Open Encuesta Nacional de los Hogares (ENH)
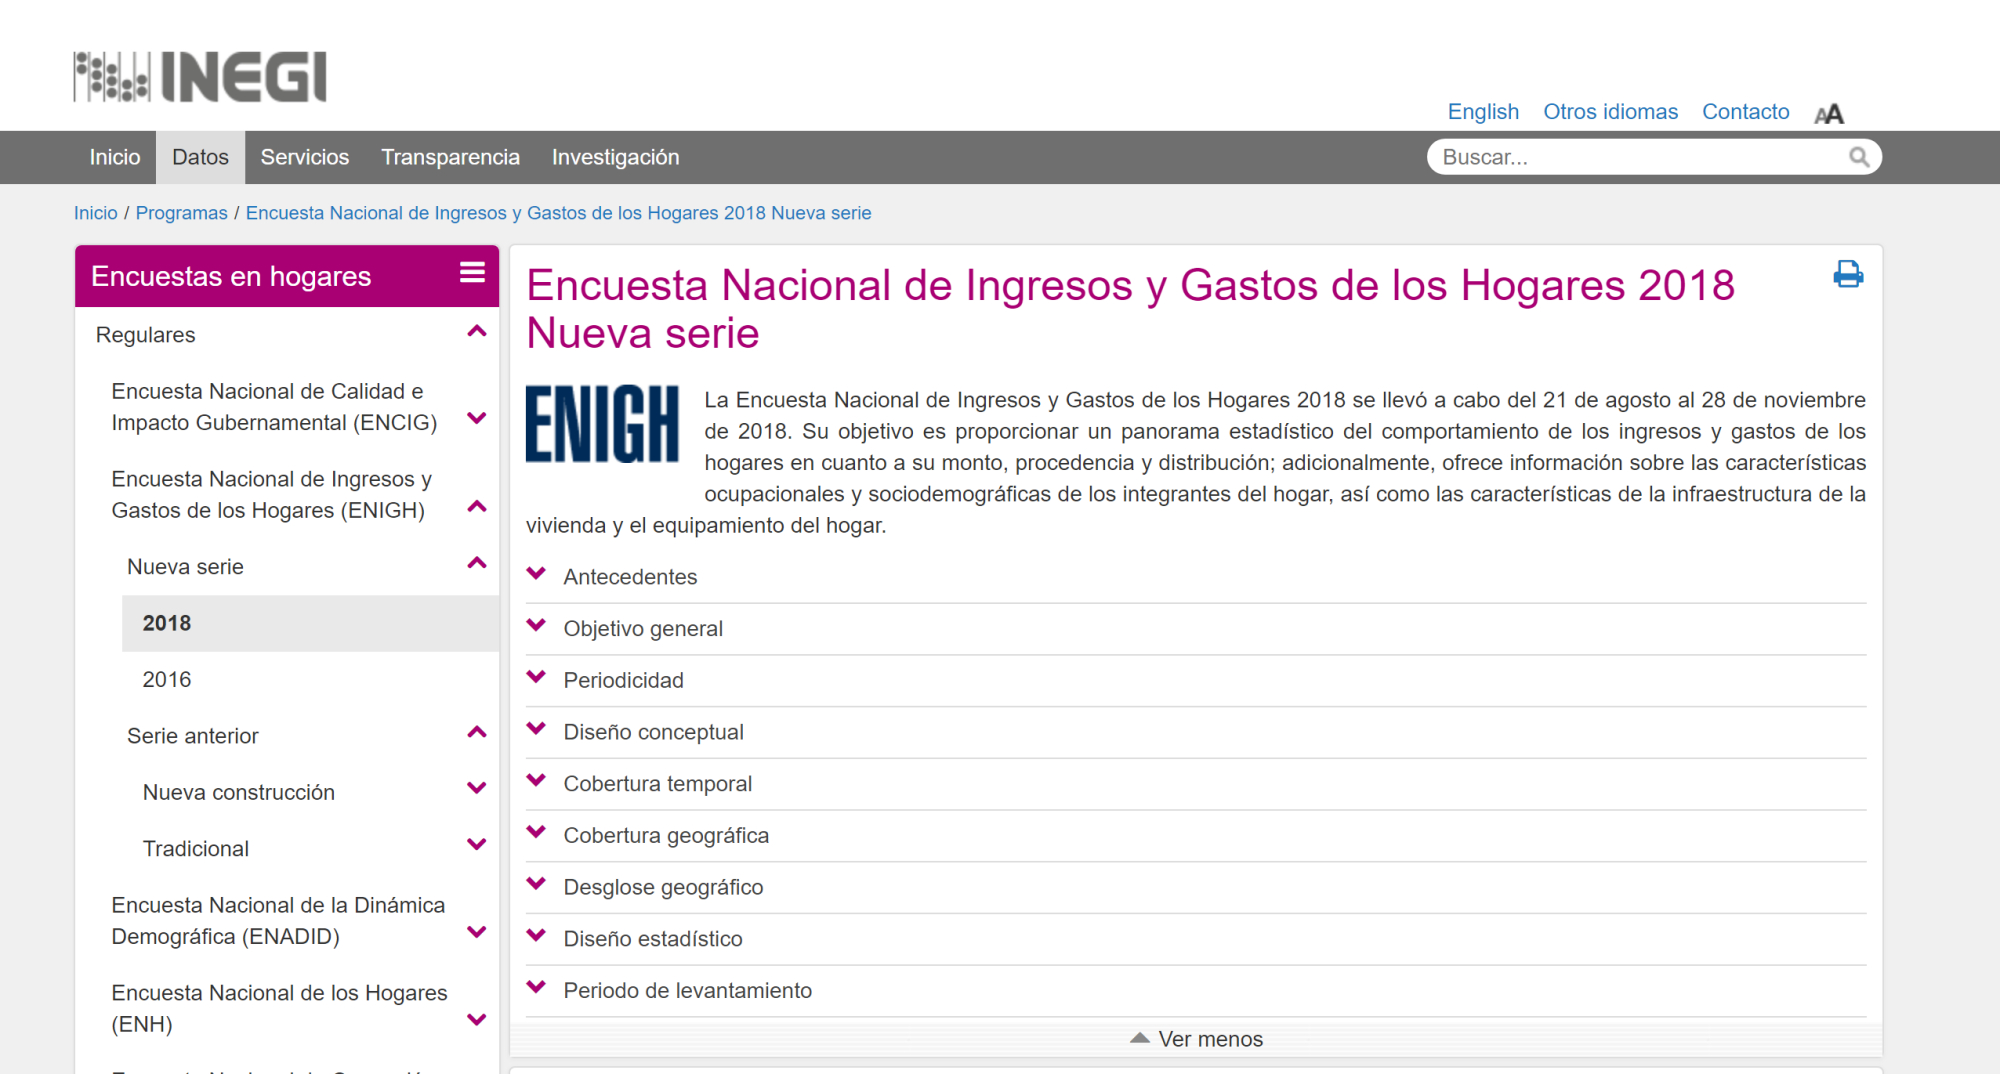2000x1074 pixels. (x=279, y=1008)
